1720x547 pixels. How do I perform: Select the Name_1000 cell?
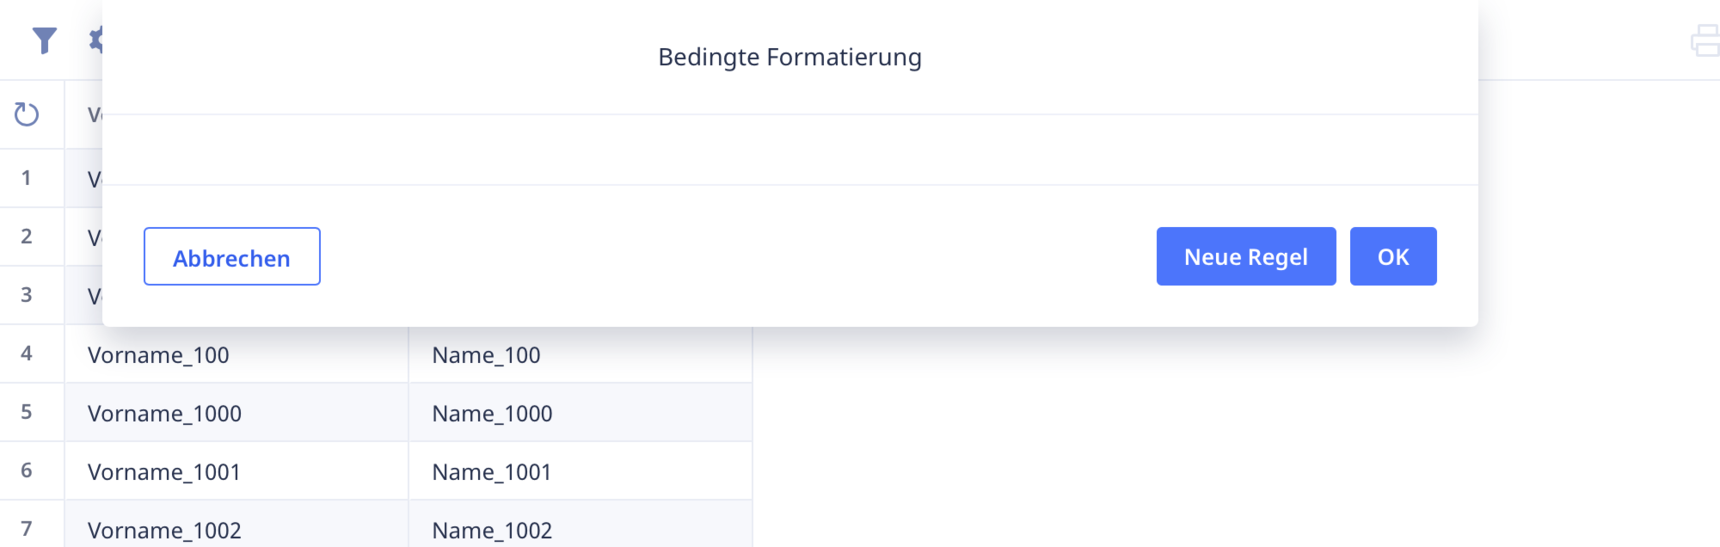click(581, 412)
